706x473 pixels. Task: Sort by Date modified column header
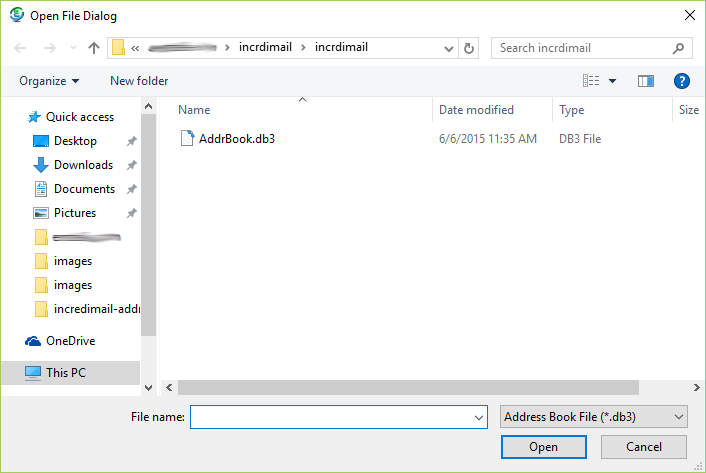476,110
